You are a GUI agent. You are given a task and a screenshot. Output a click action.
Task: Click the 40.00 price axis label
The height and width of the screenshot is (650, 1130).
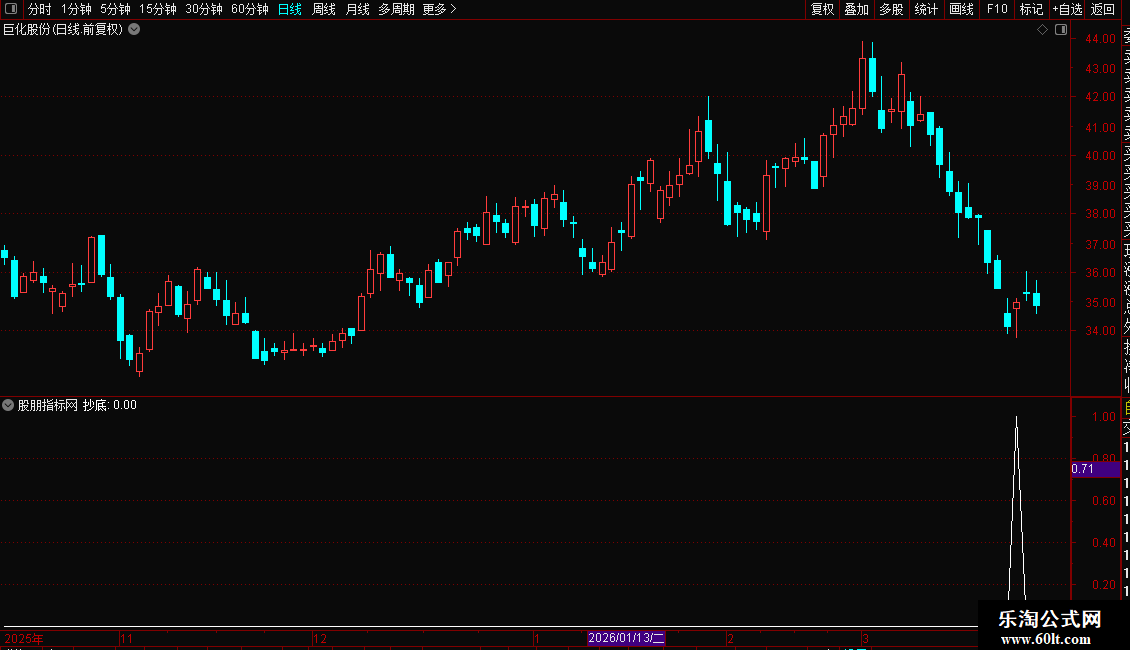(1100, 156)
